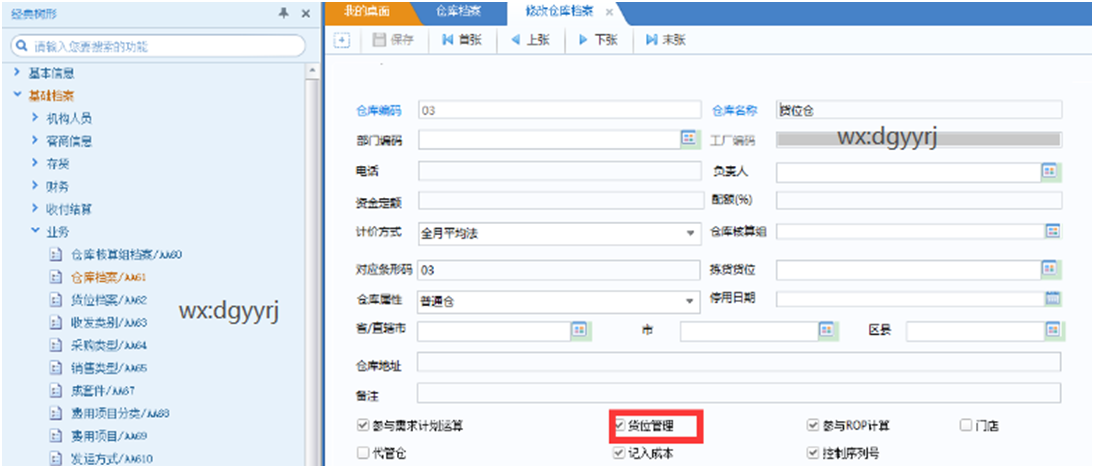Go to previous record with 上张

click(x=530, y=40)
